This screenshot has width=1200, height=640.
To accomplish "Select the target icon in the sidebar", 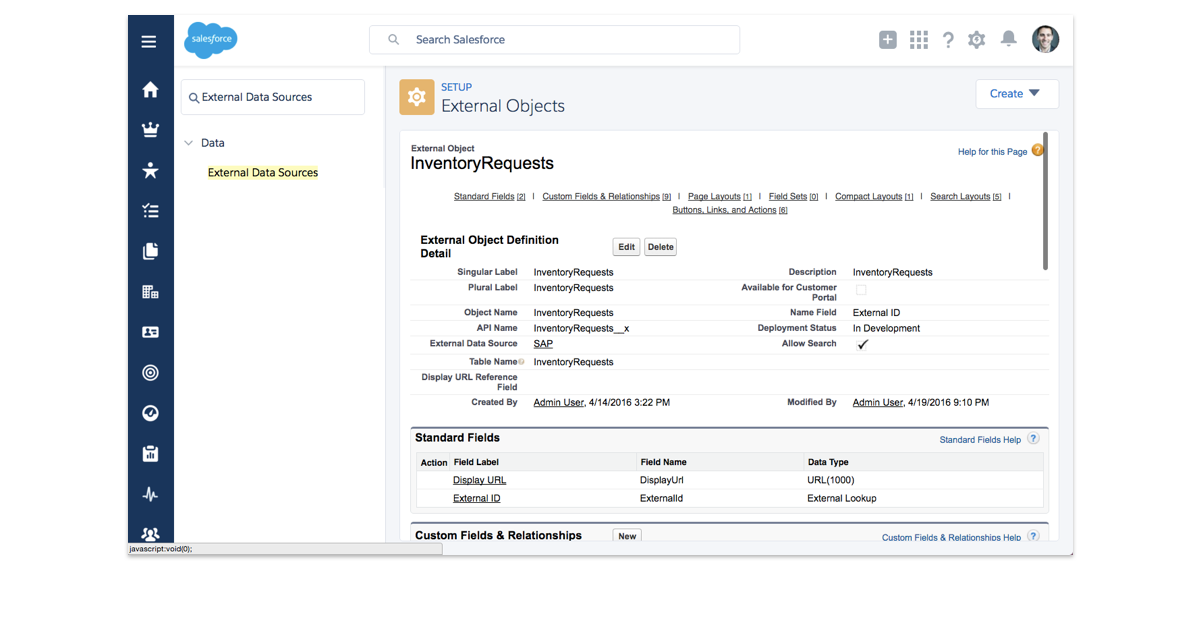I will point(150,372).
